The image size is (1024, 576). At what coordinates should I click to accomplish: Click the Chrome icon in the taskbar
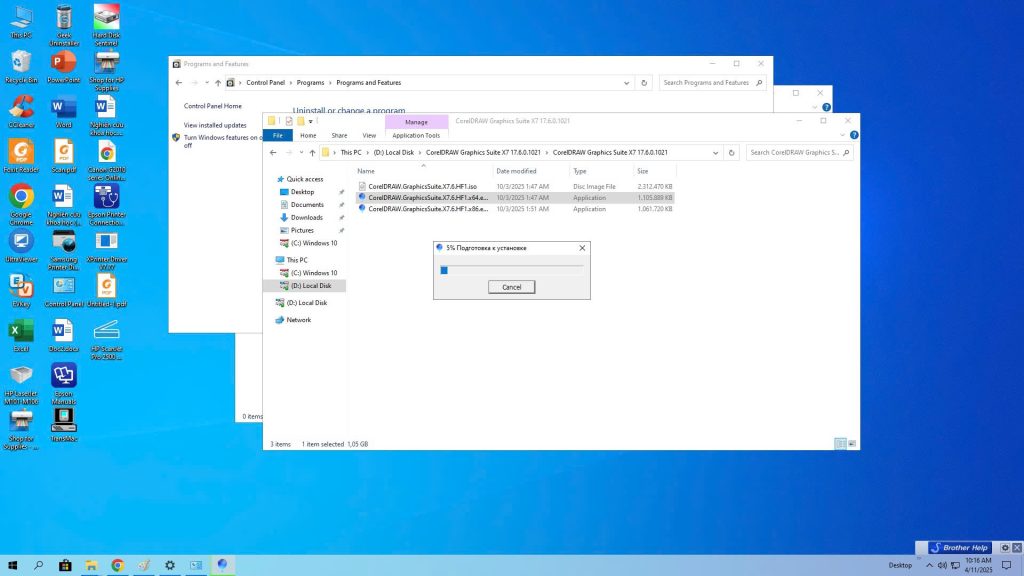tap(117, 565)
